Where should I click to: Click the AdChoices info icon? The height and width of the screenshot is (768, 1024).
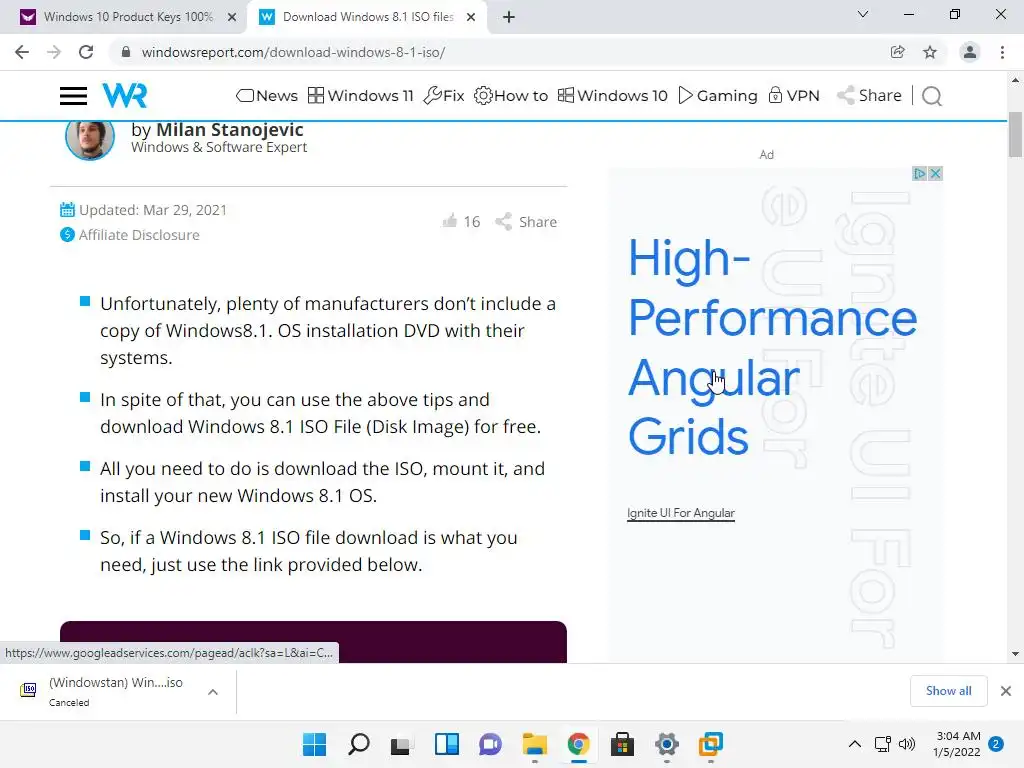click(920, 174)
